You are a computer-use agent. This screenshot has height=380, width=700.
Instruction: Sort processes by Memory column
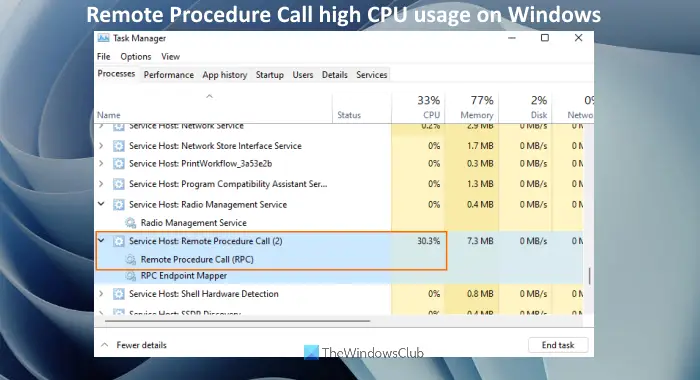pyautogui.click(x=472, y=108)
